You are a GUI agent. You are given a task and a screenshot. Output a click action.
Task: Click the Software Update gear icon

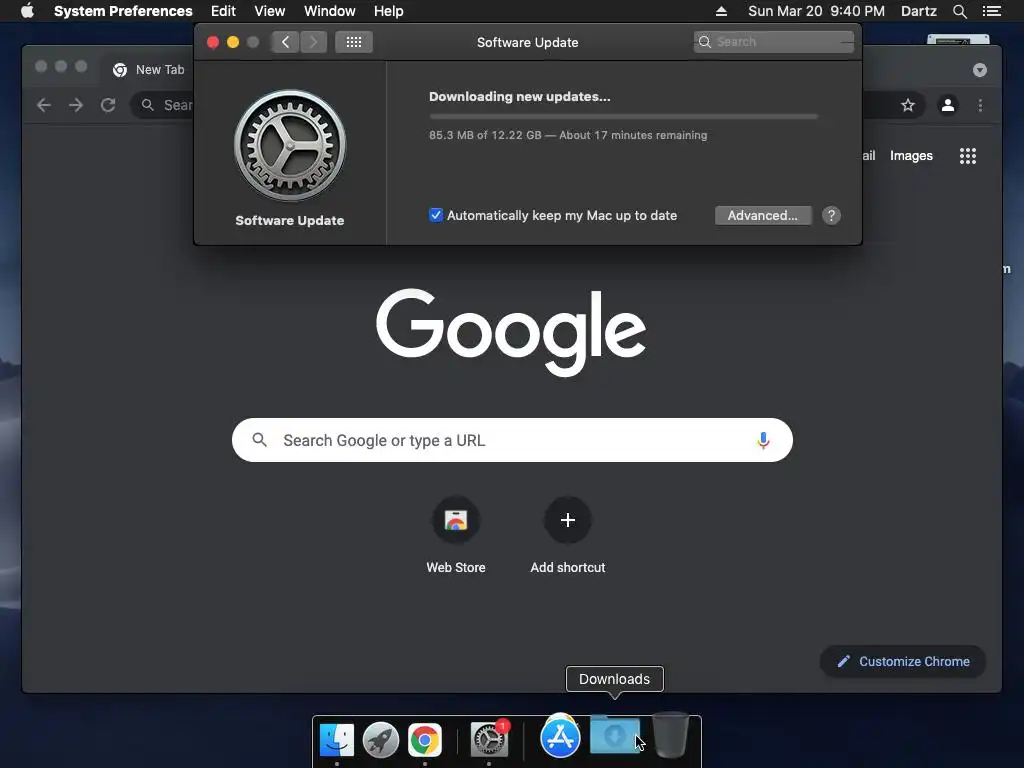(x=290, y=145)
